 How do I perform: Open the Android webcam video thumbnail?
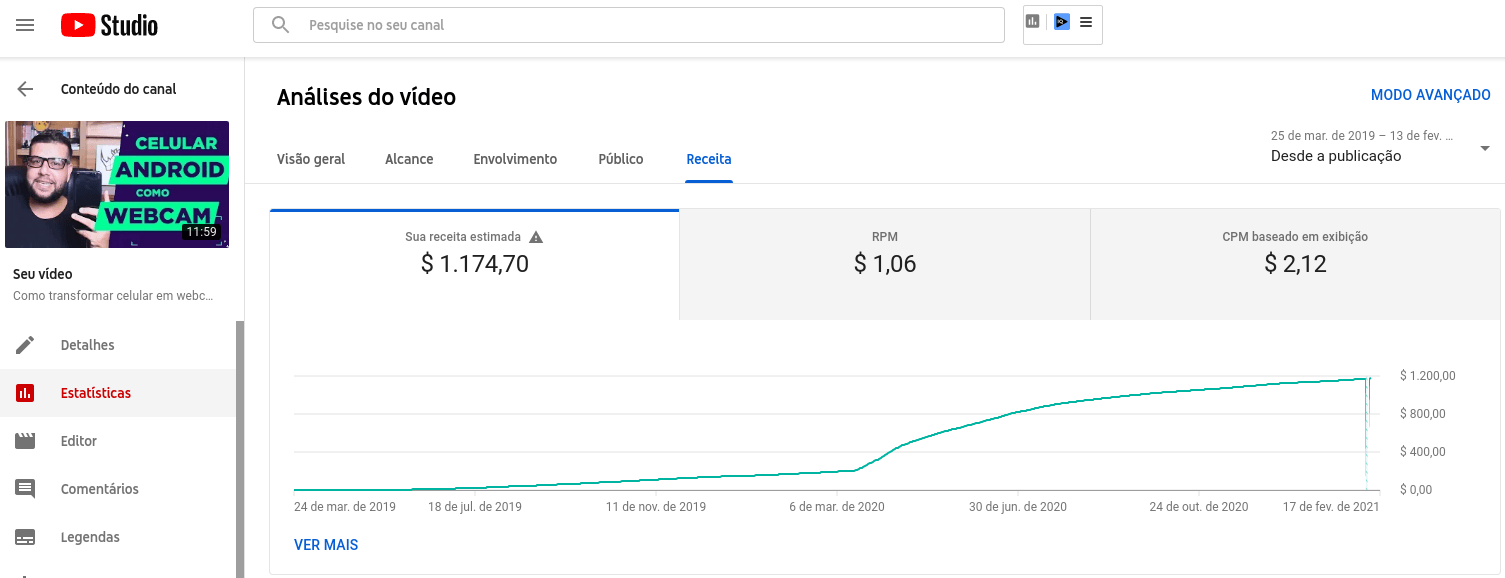coord(117,184)
